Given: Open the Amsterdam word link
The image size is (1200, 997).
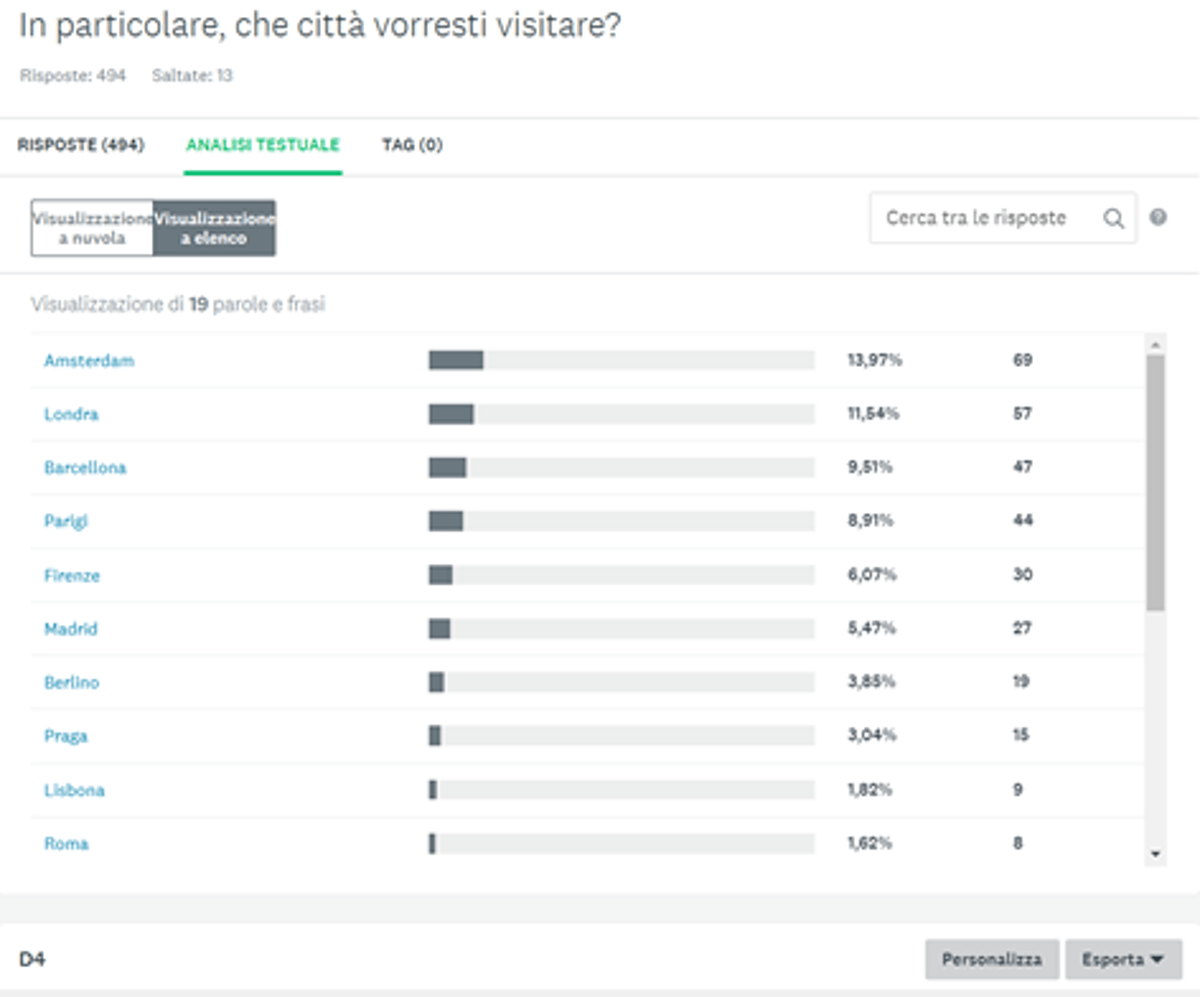Looking at the screenshot, I should pos(89,361).
